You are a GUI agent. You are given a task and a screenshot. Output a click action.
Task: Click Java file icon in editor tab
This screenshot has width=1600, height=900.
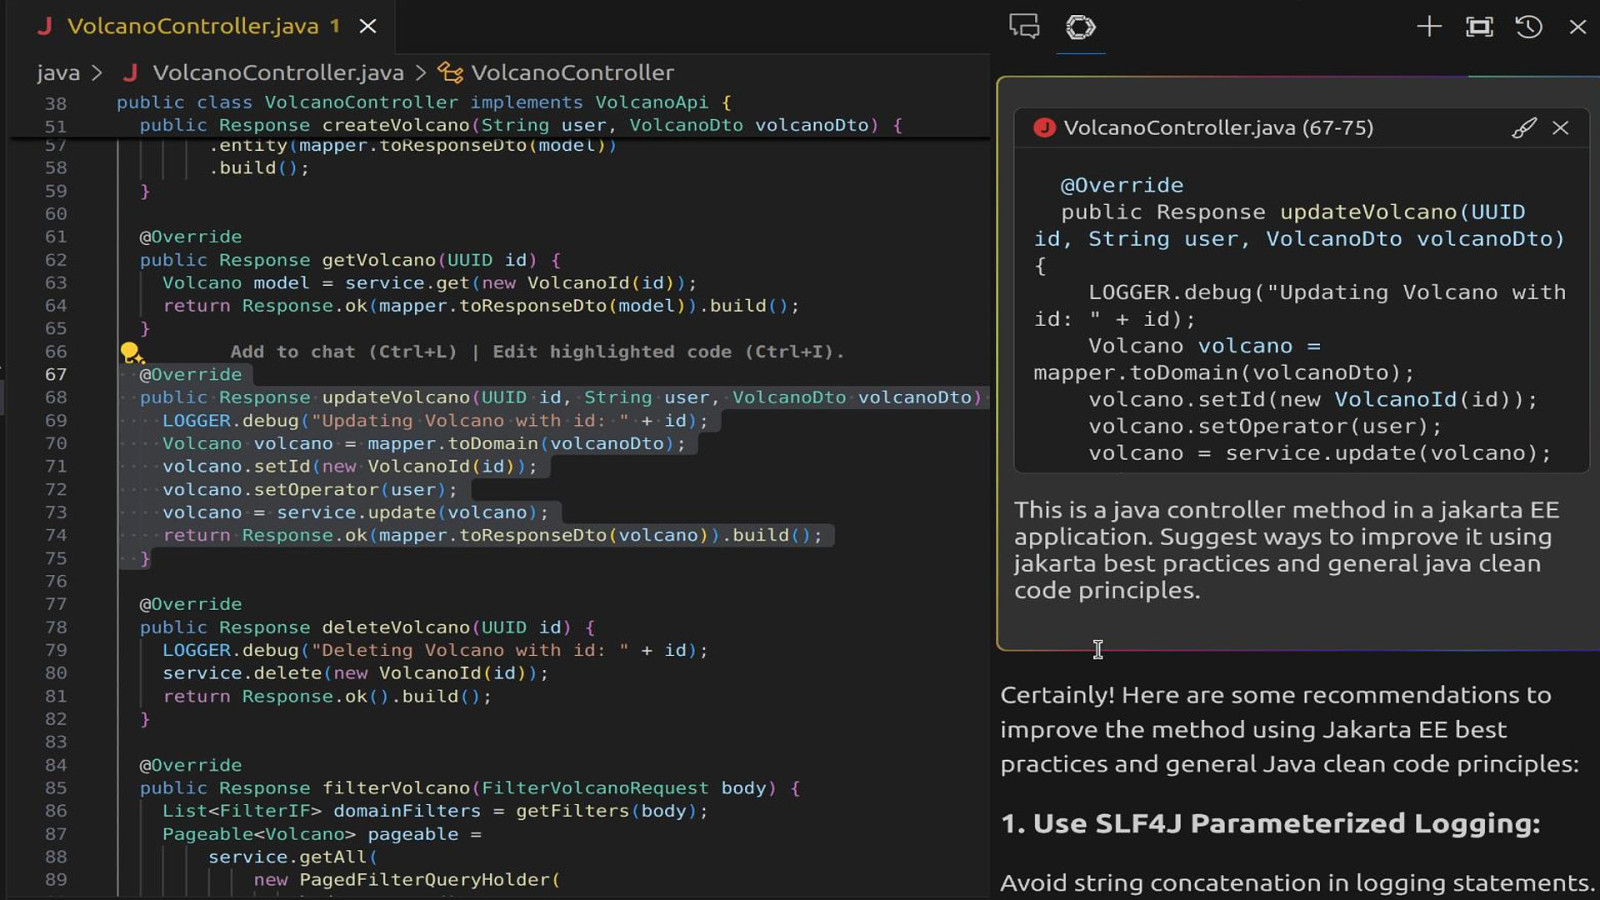(x=44, y=26)
